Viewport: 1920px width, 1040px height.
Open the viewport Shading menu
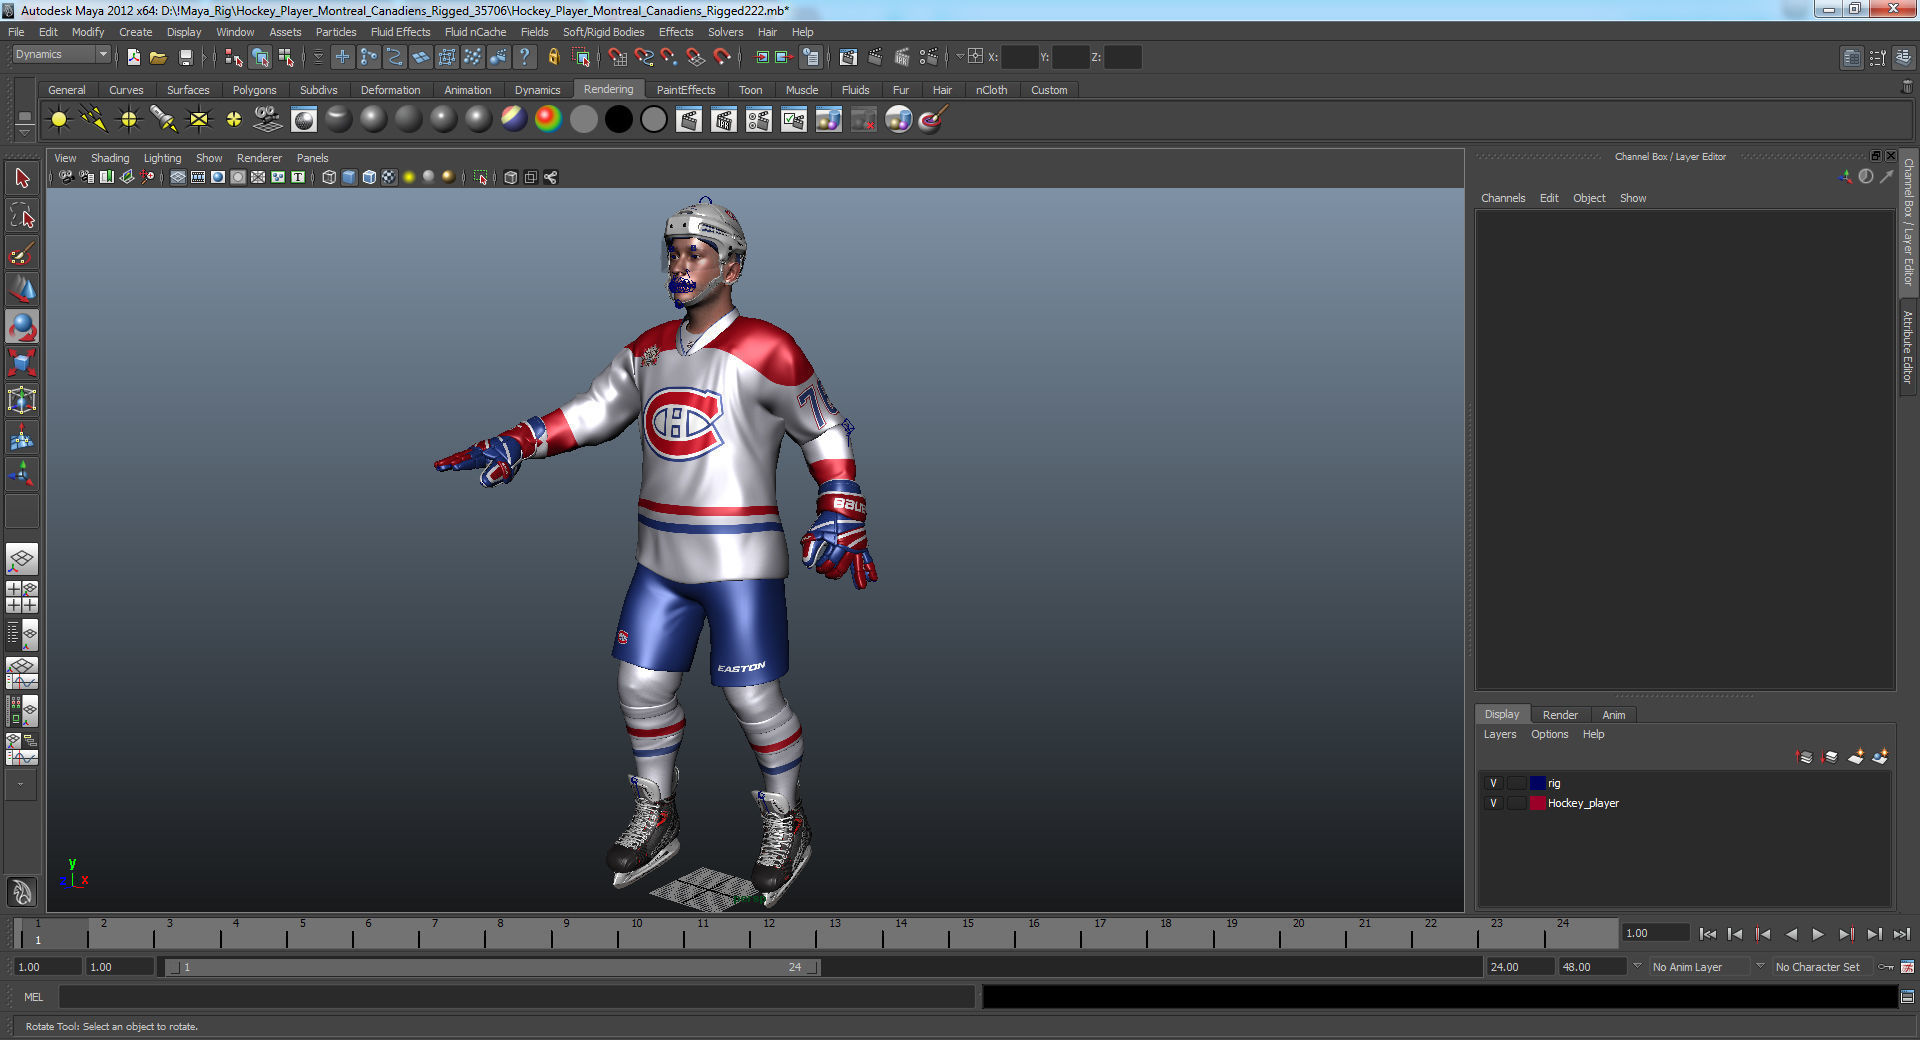(110, 158)
